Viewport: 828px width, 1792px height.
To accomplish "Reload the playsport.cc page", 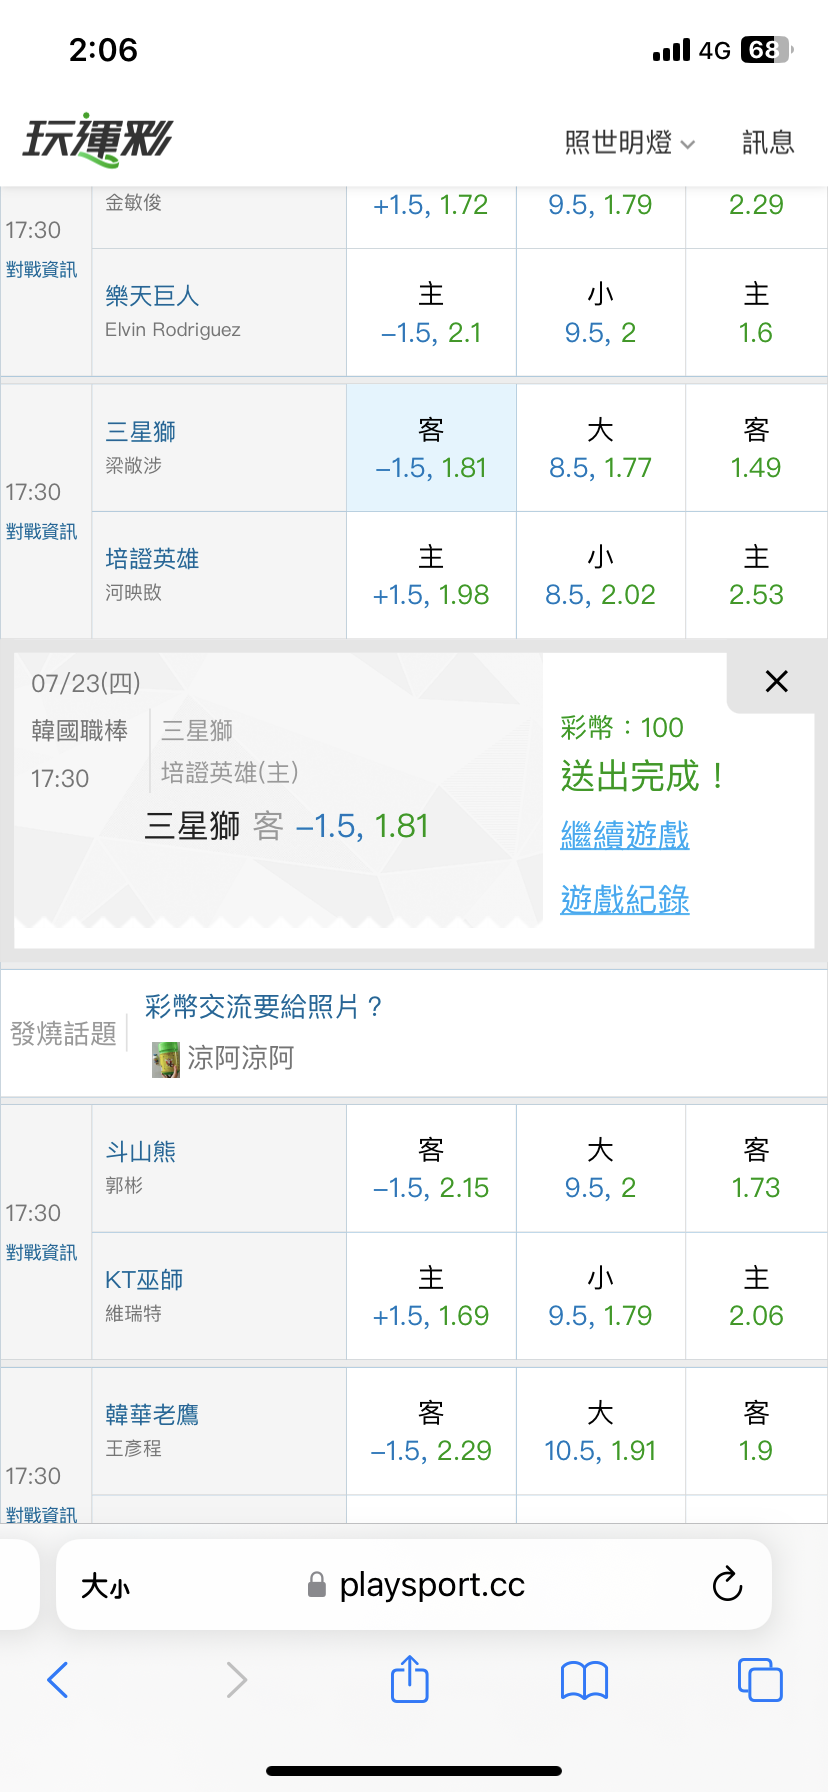I will [x=727, y=1584].
